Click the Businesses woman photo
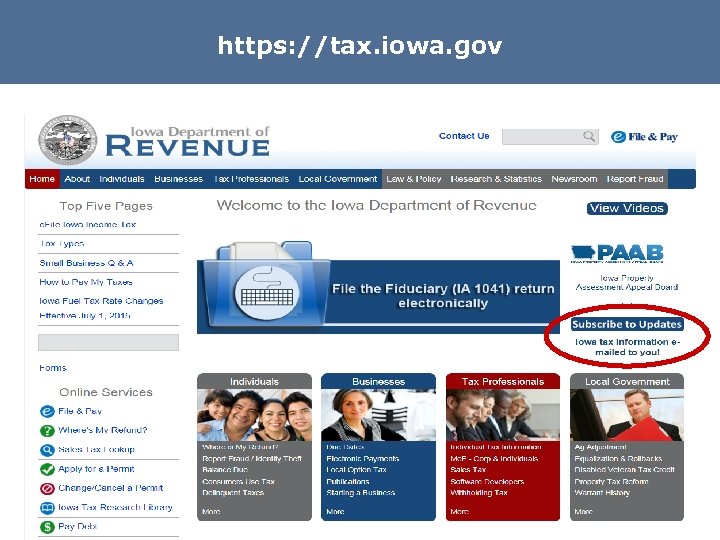Image resolution: width=720 pixels, height=540 pixels. click(x=378, y=415)
